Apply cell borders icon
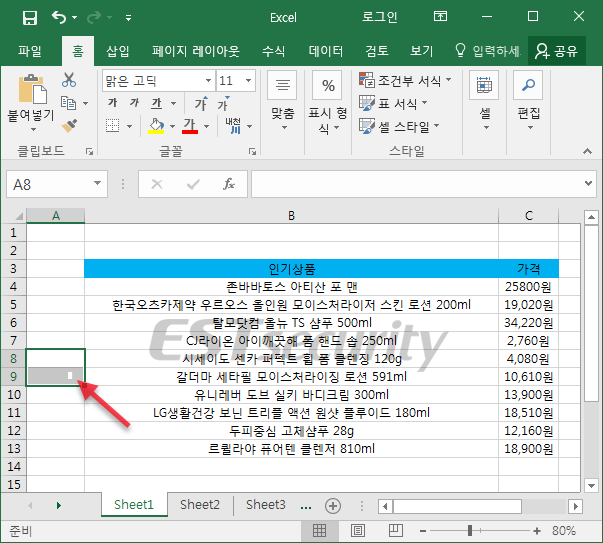This screenshot has width=603, height=543. (x=112, y=125)
